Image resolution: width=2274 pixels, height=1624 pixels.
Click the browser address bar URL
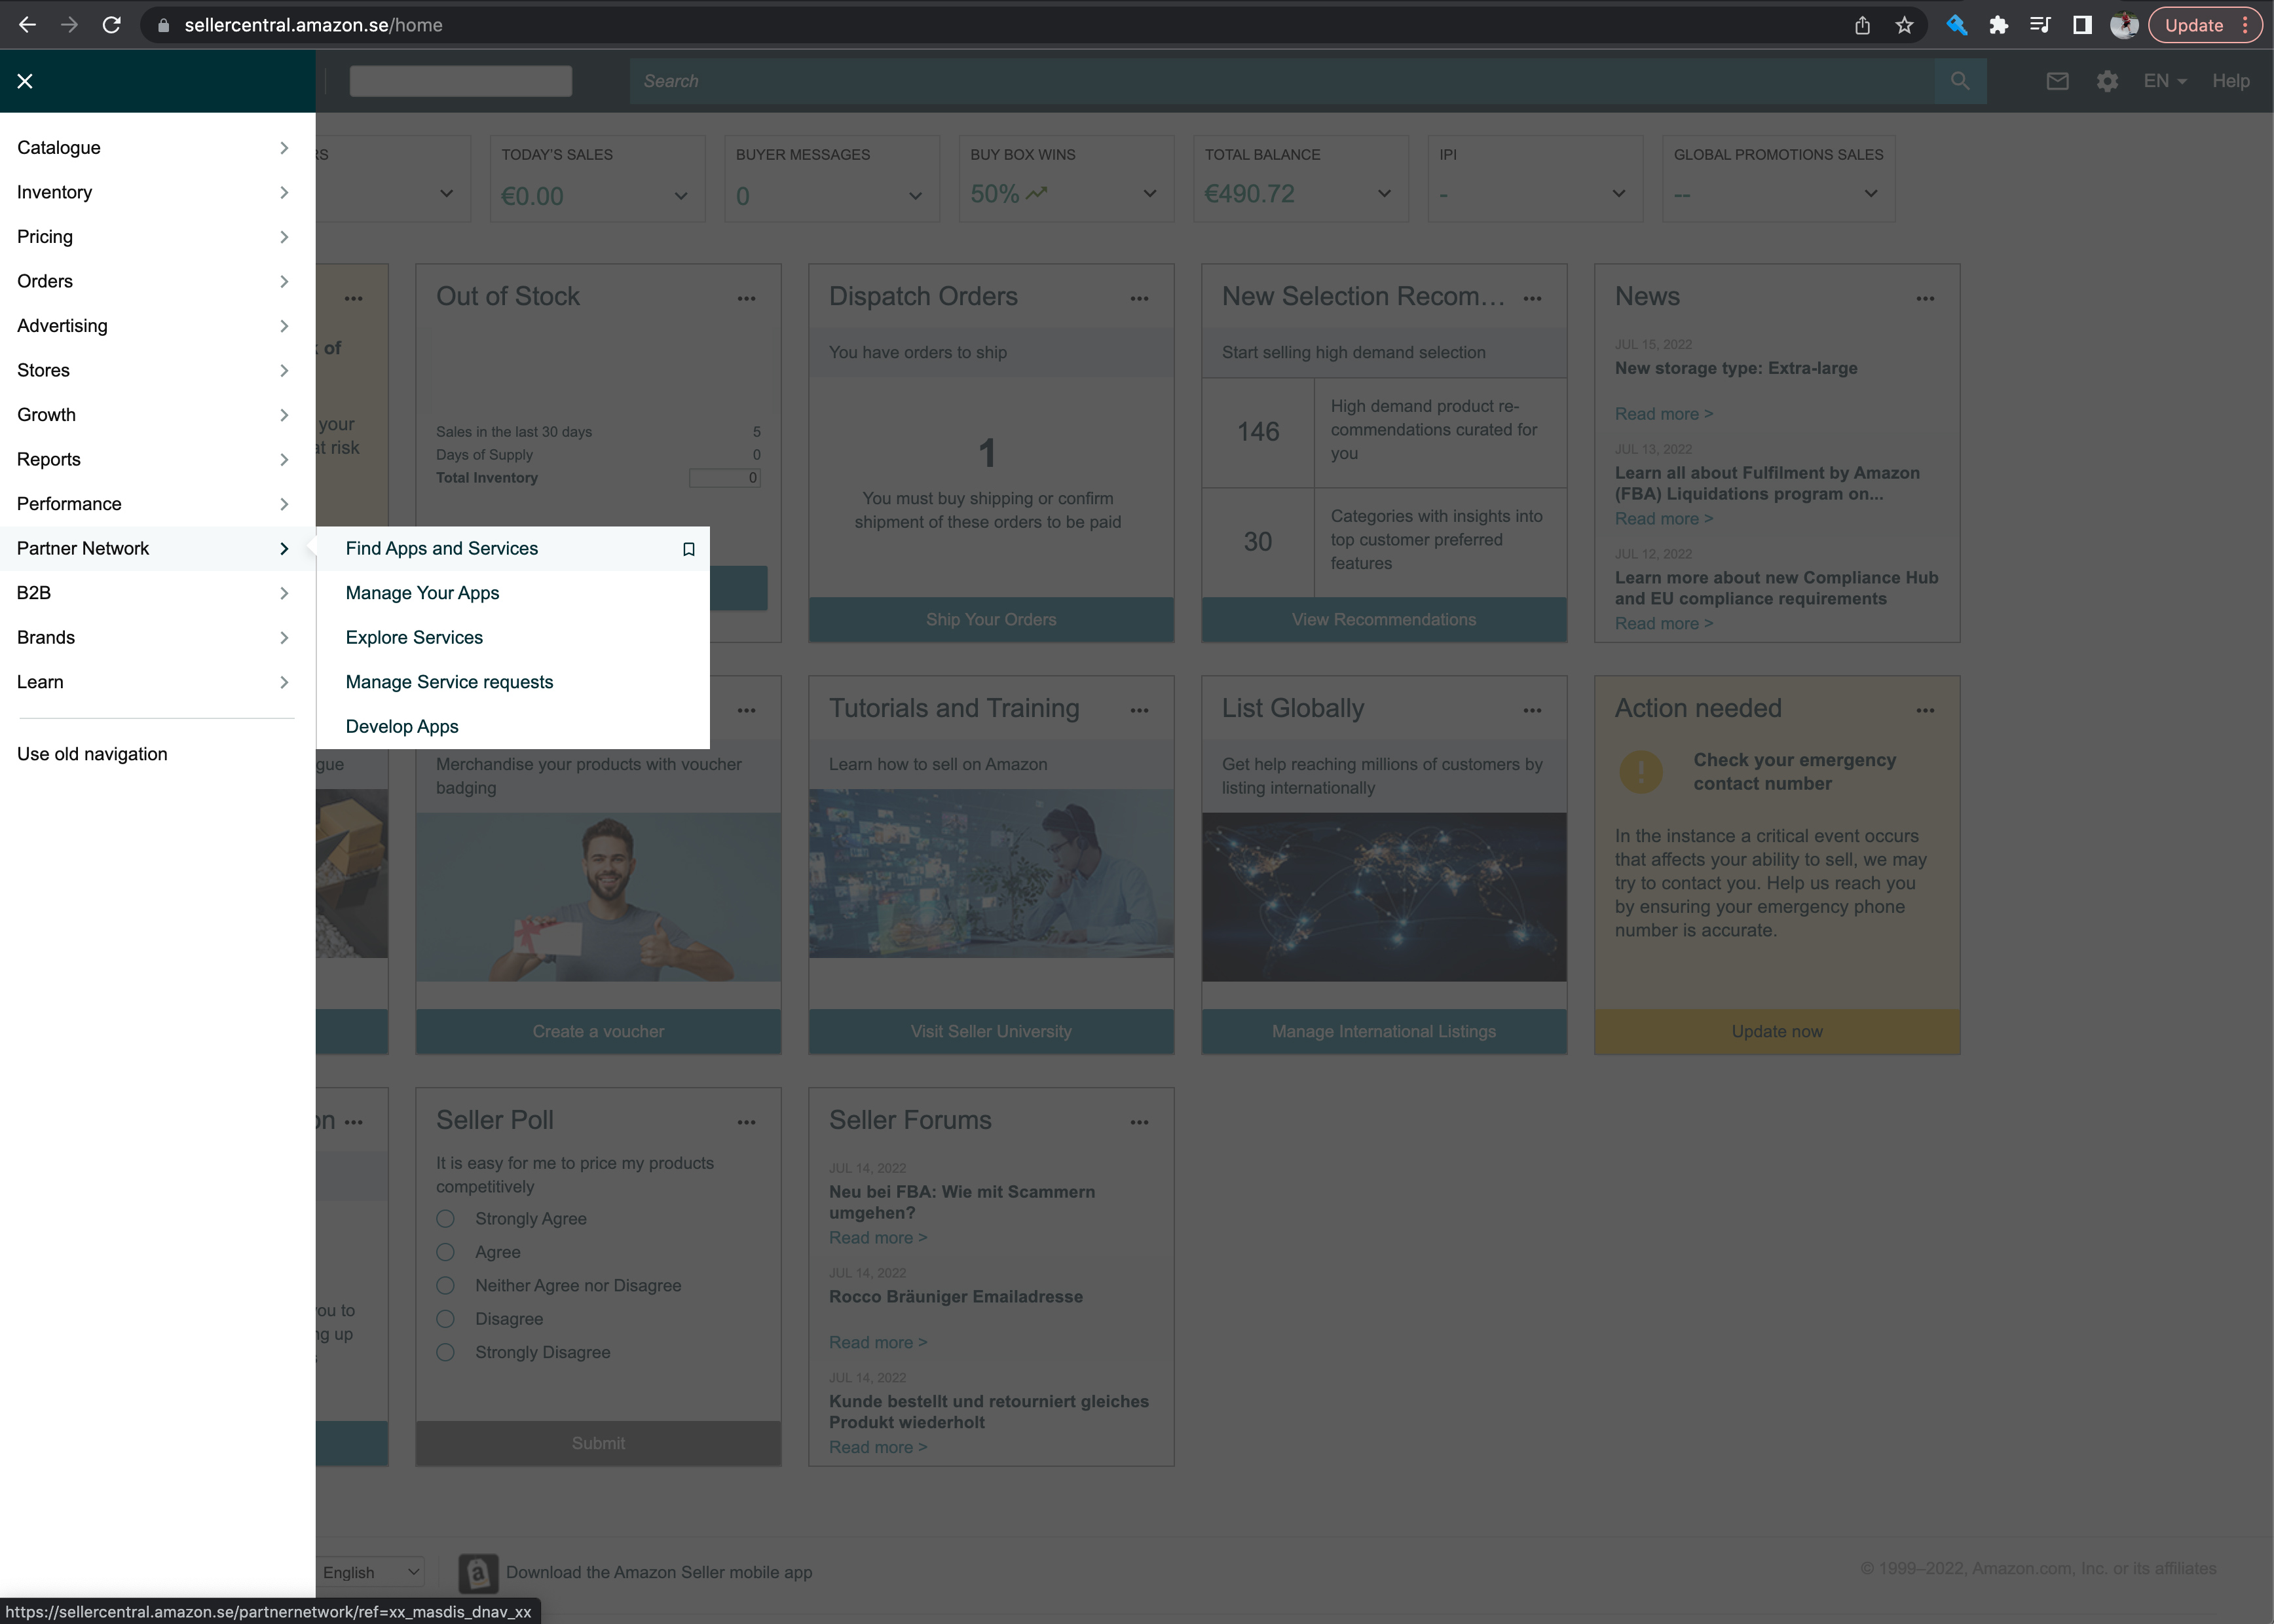click(x=313, y=25)
